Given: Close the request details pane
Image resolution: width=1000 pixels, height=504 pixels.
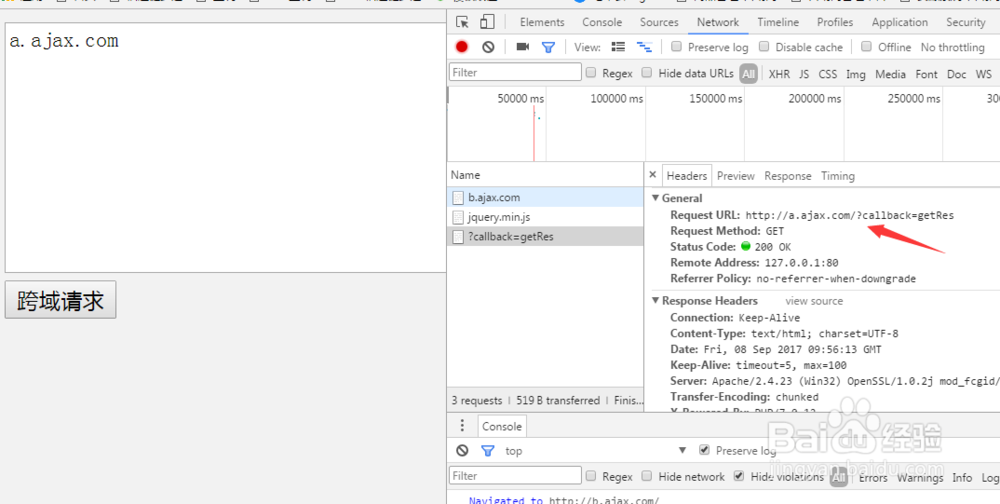Looking at the screenshot, I should [x=652, y=175].
